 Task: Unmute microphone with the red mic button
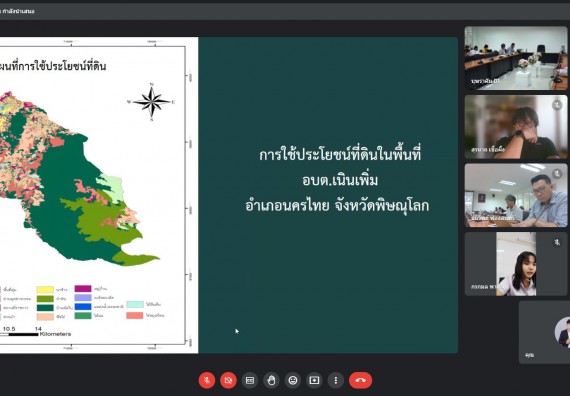click(x=207, y=380)
